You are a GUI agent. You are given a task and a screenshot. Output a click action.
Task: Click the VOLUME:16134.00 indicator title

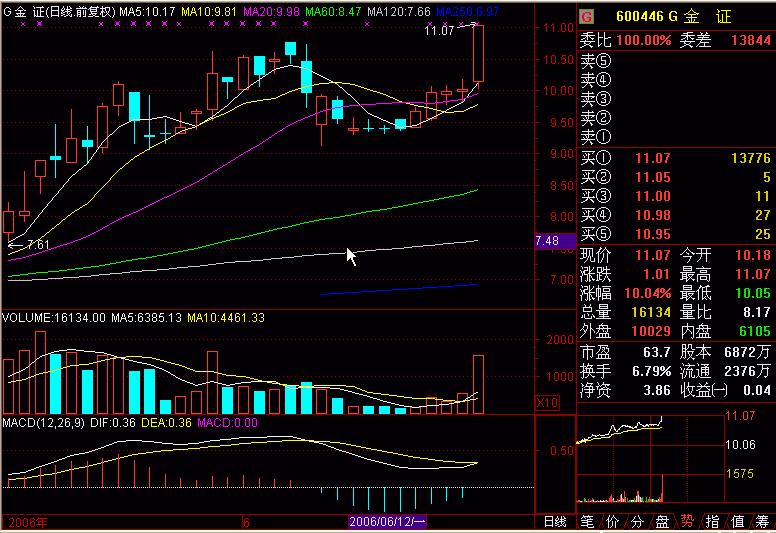click(53, 318)
